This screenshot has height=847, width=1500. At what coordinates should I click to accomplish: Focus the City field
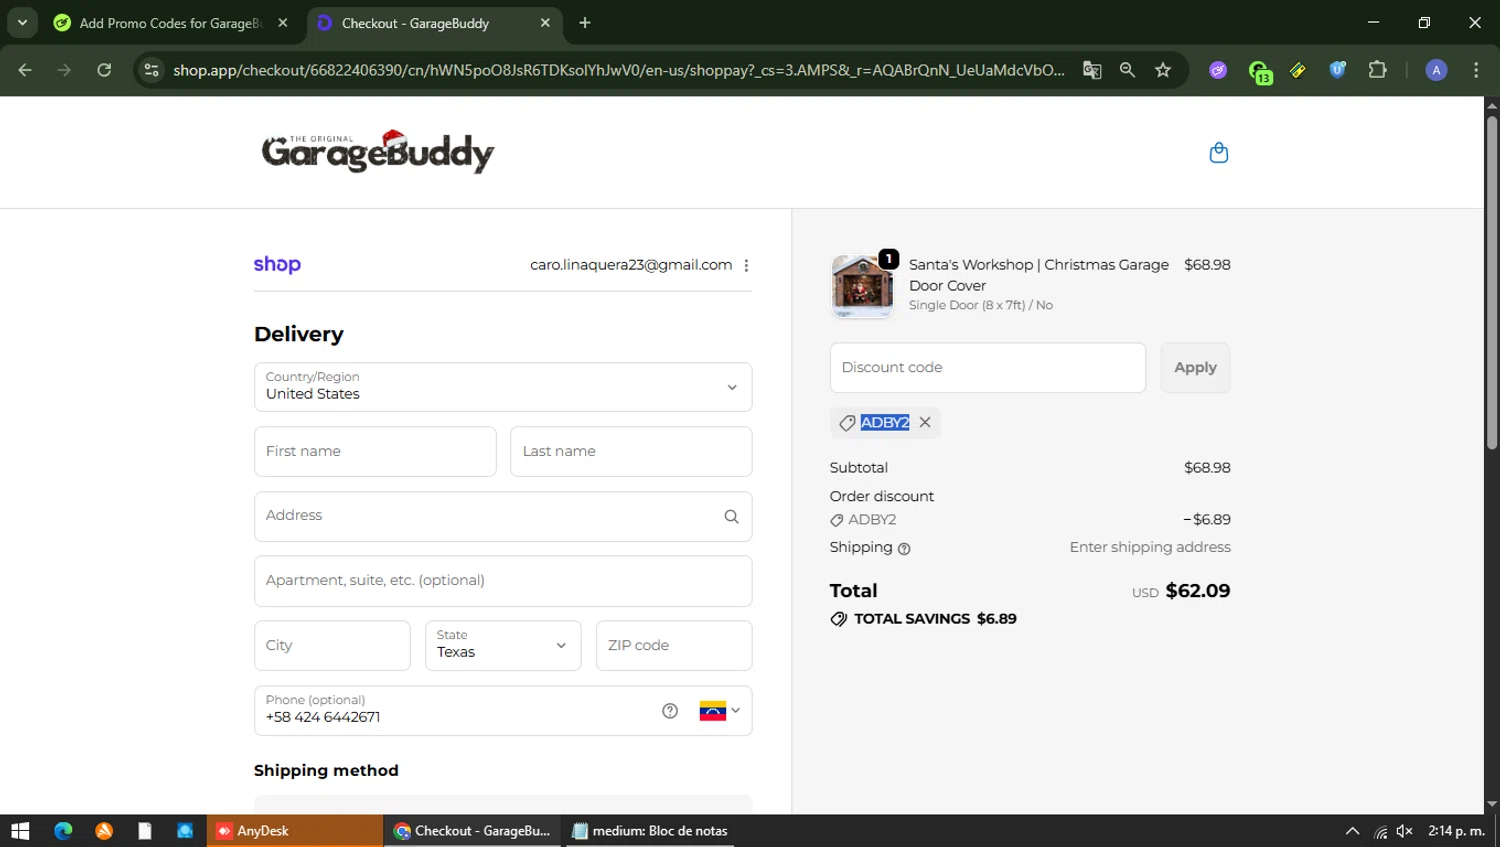coord(332,645)
